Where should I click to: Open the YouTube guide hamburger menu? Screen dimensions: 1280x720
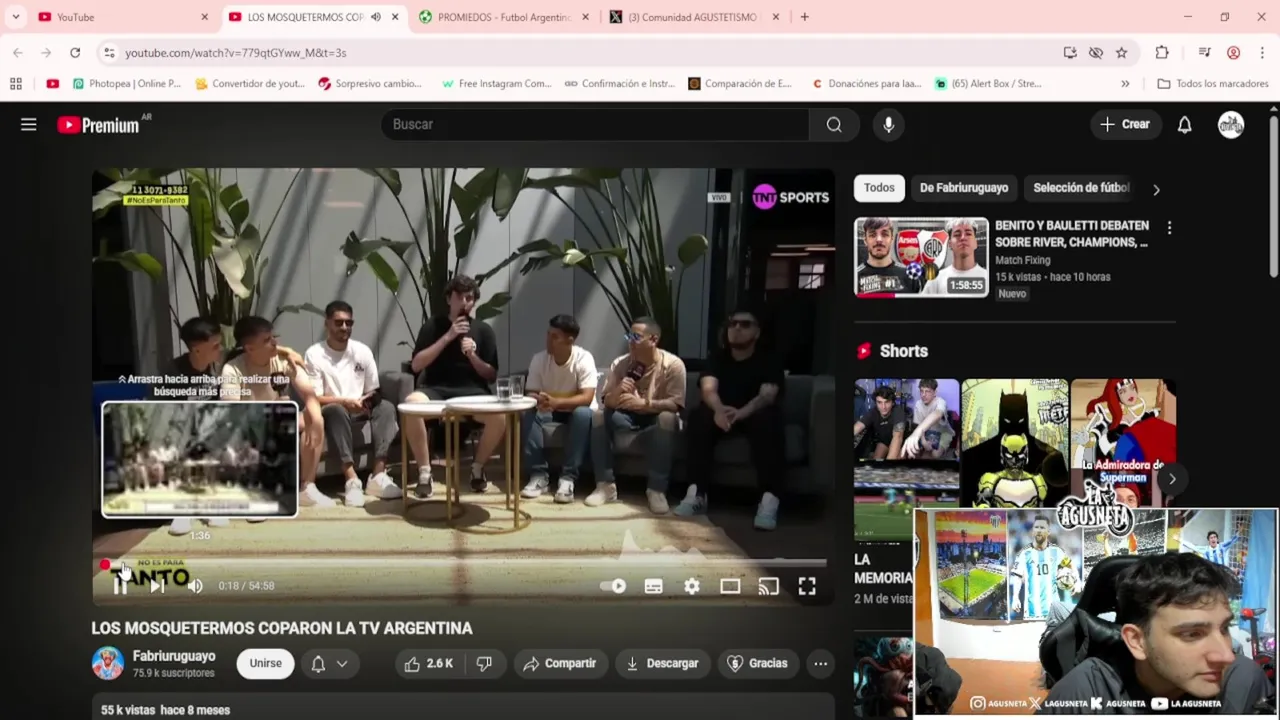[28, 124]
